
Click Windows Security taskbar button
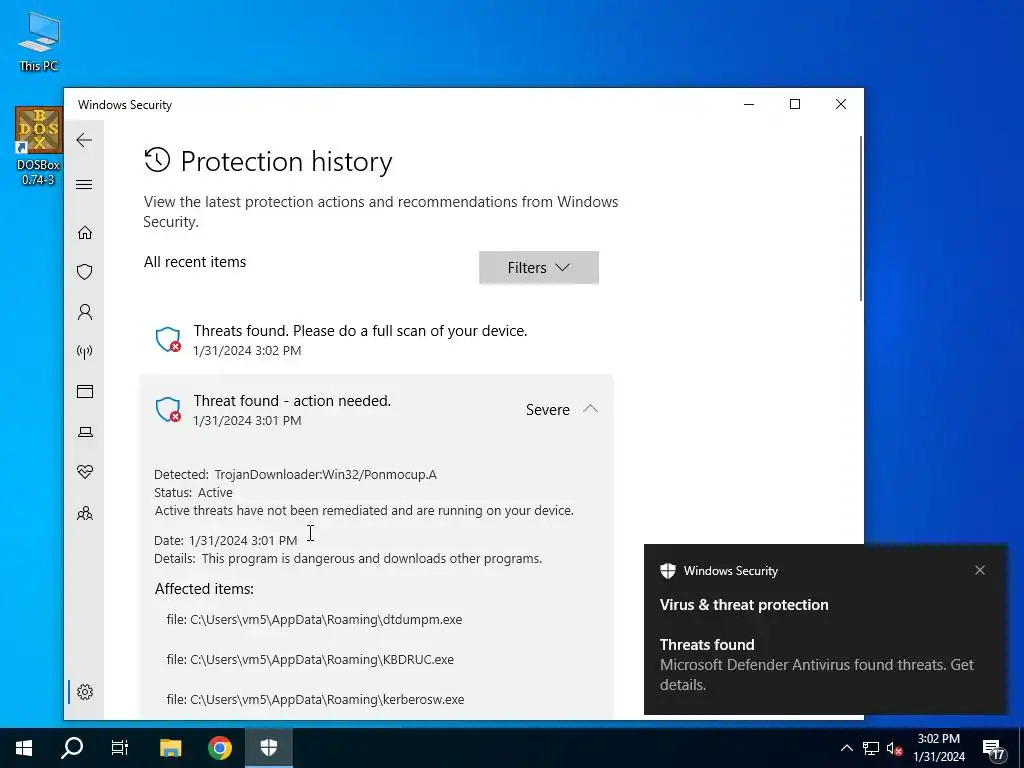click(x=268, y=748)
